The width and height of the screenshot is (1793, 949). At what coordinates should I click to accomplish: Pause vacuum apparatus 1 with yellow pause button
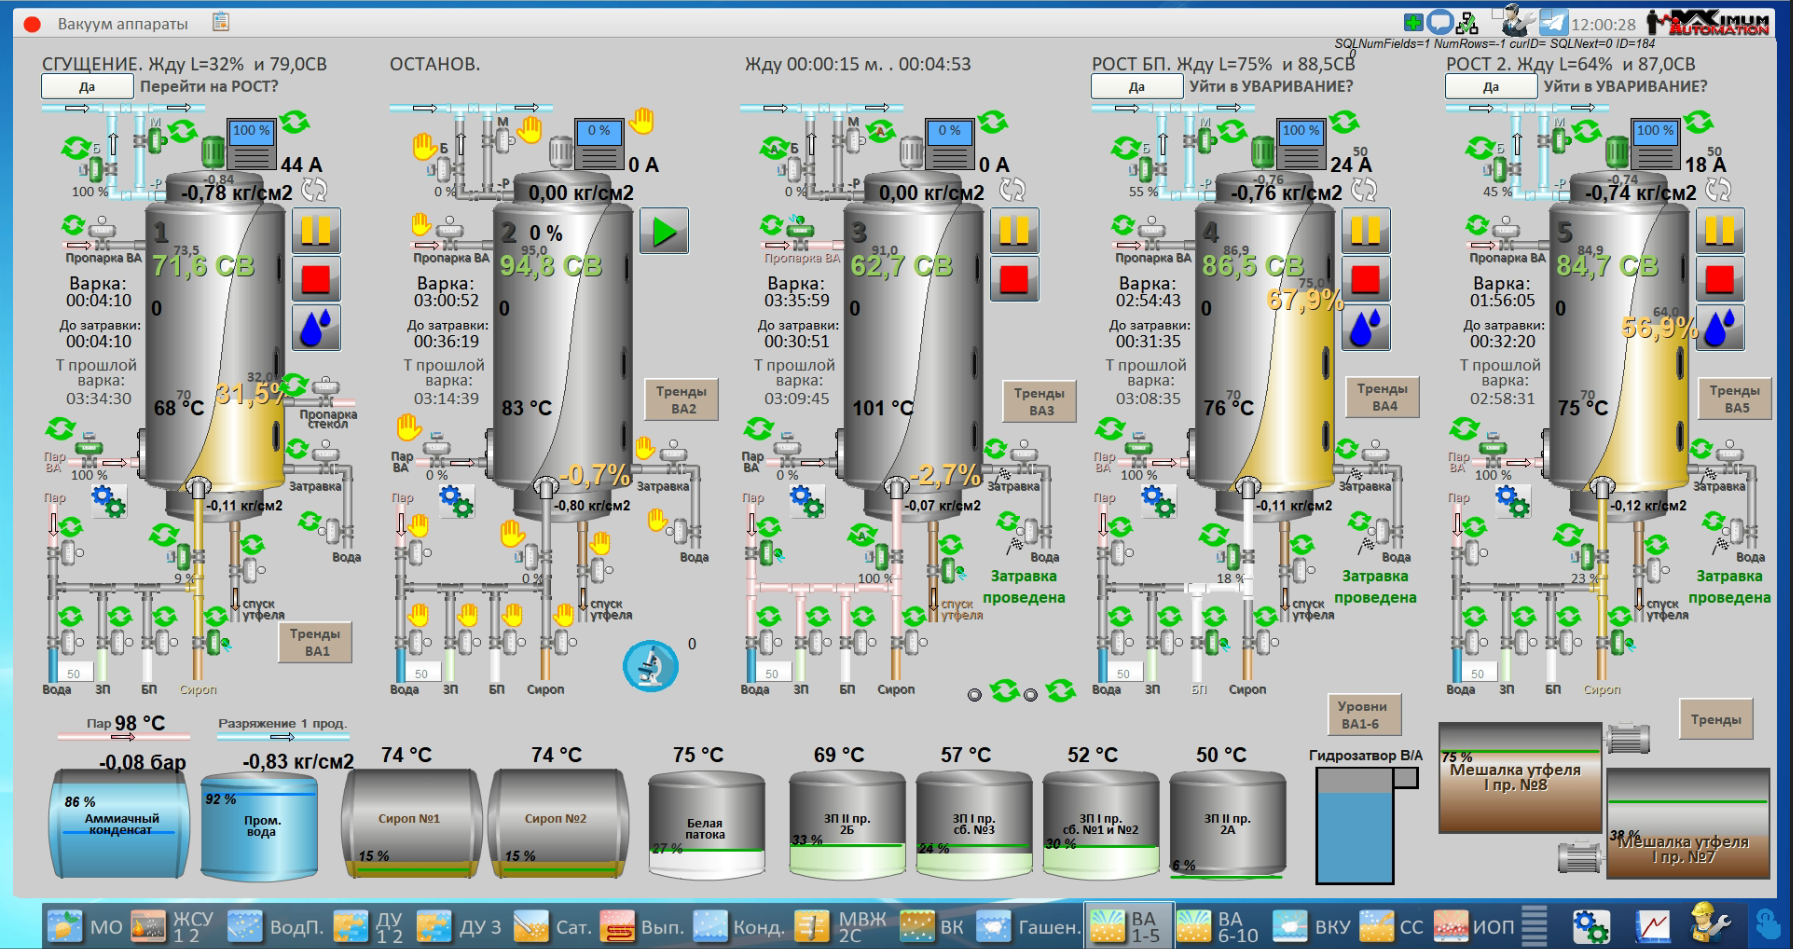[x=316, y=231]
